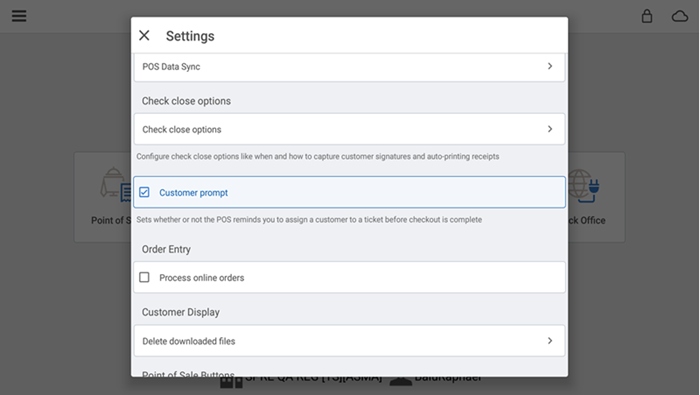The width and height of the screenshot is (700, 395).
Task: Click the Back Office globe icon
Action: point(584,185)
